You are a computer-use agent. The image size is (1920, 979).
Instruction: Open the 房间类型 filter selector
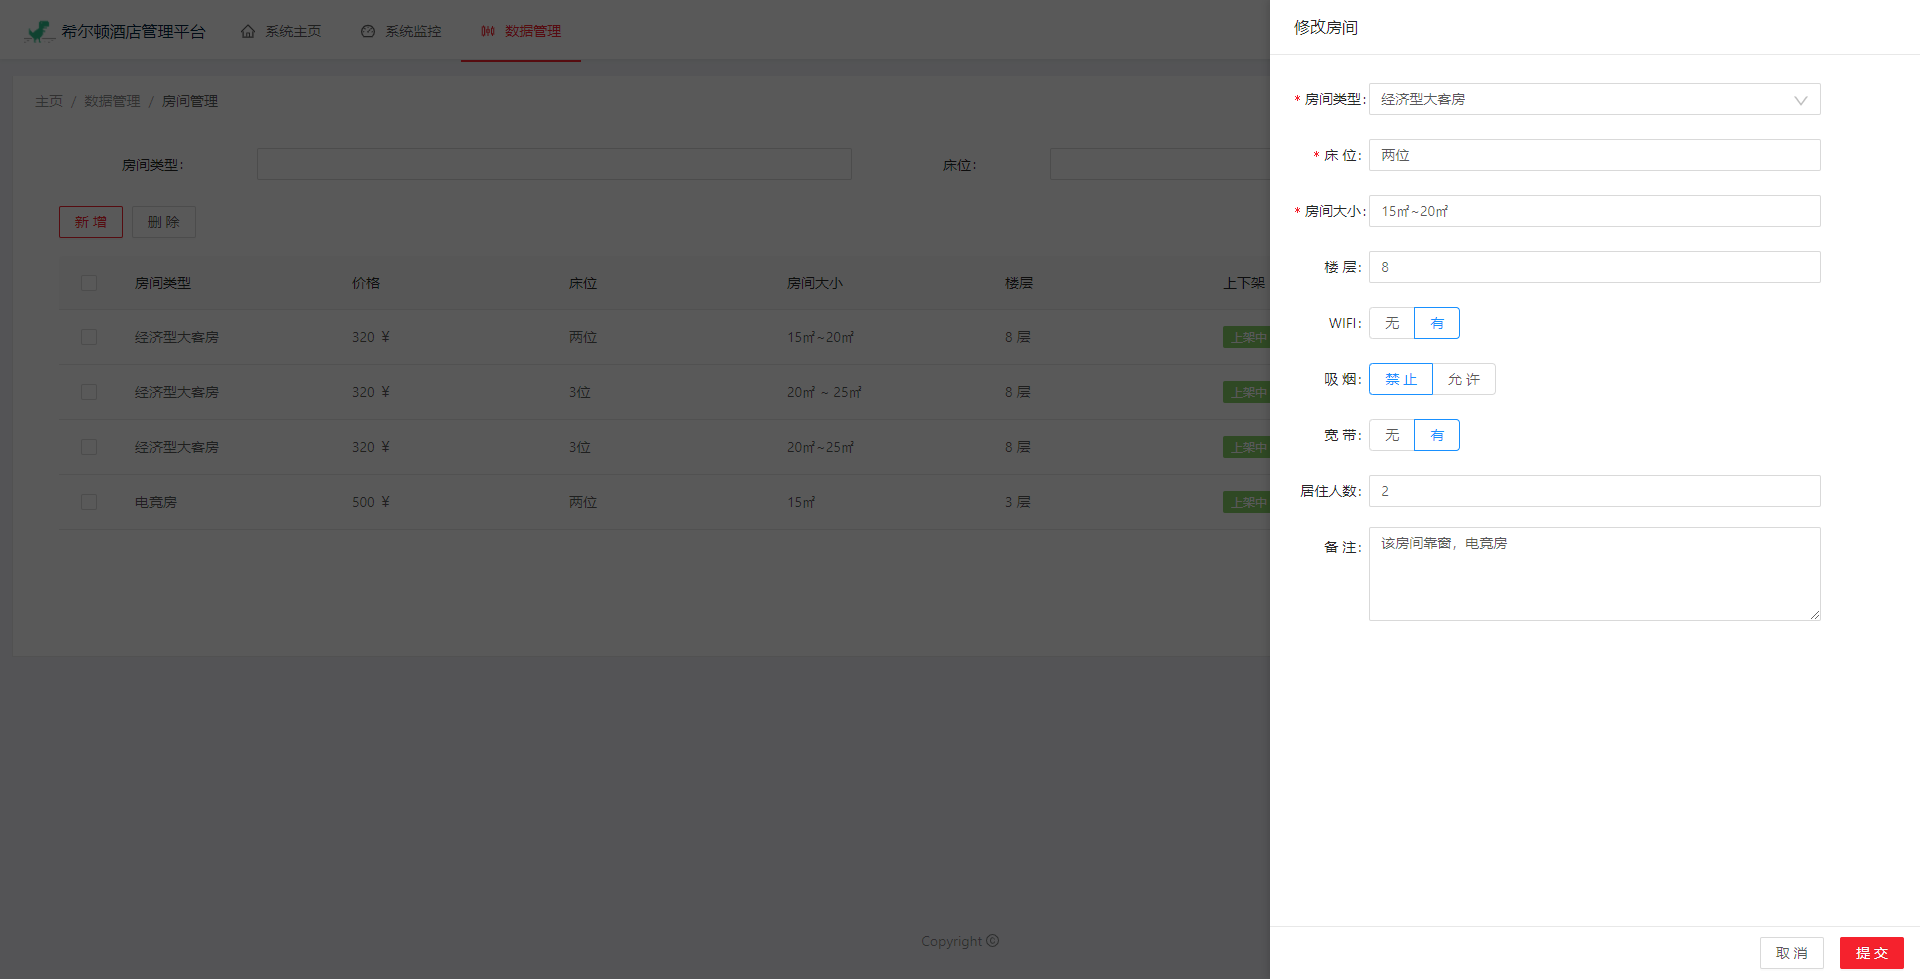[x=554, y=164]
